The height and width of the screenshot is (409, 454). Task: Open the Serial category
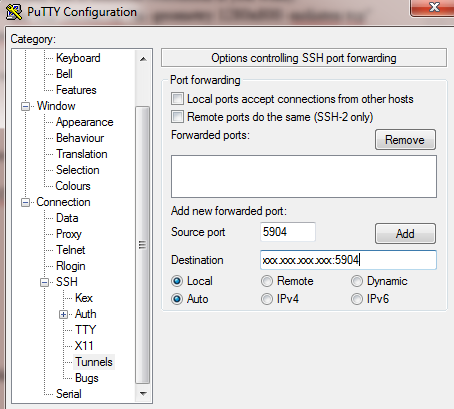coord(69,394)
